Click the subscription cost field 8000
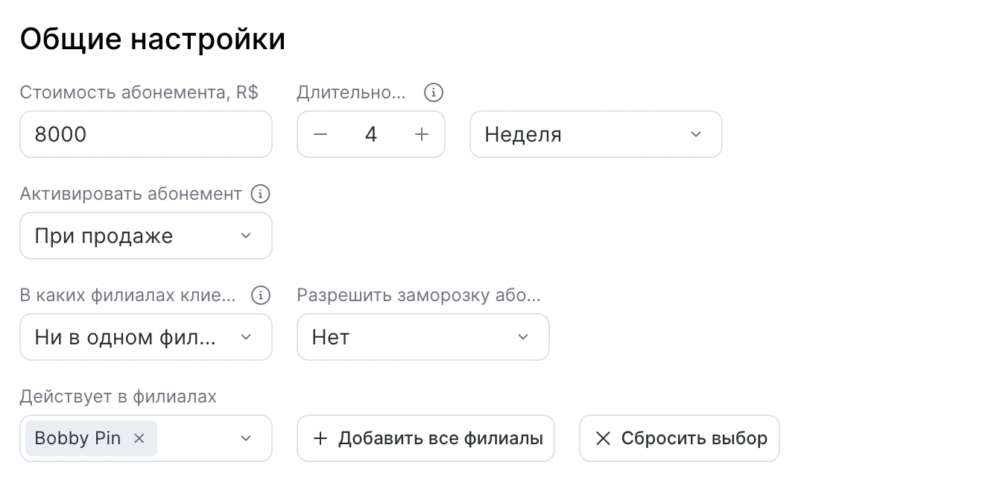The height and width of the screenshot is (486, 1000). 146,134
